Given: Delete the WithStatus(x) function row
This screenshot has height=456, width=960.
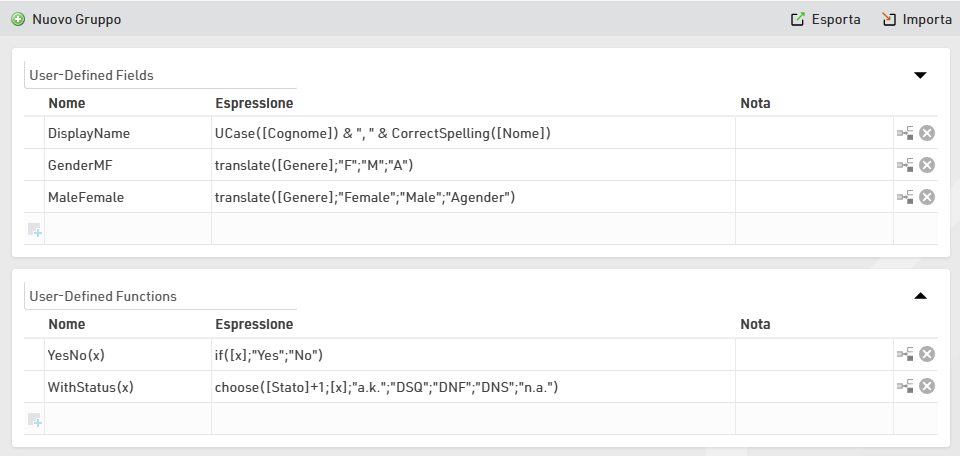Looking at the screenshot, I should 927,386.
